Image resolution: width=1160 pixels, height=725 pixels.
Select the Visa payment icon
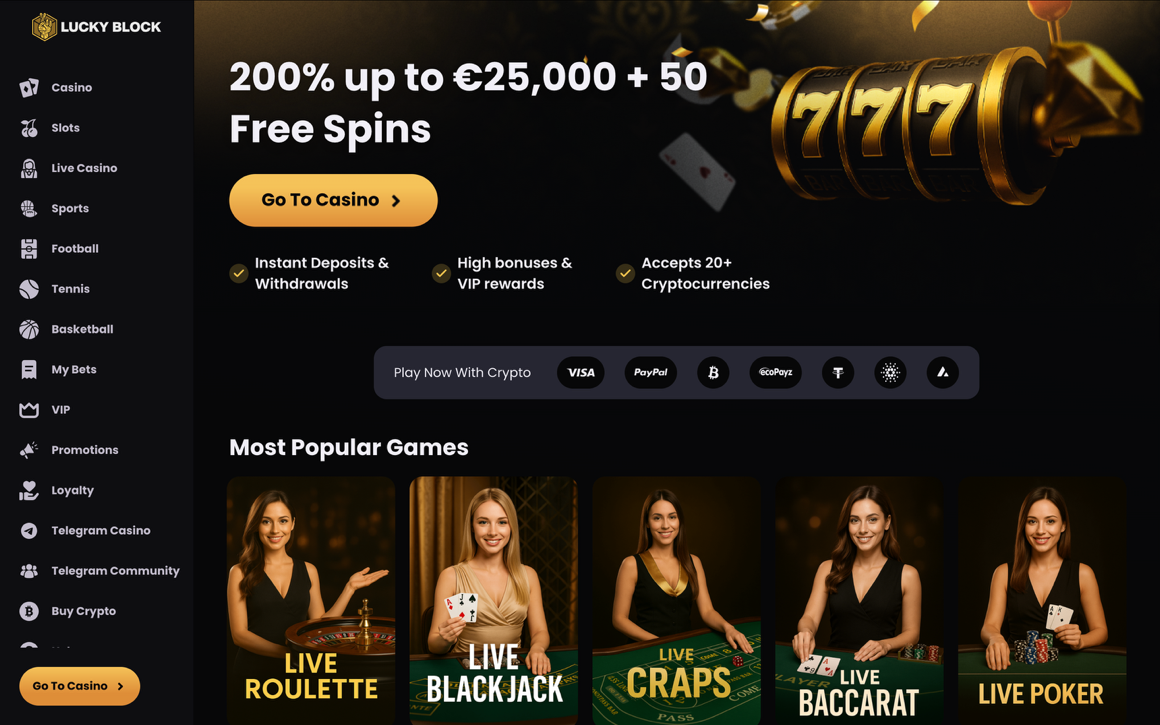coord(581,372)
